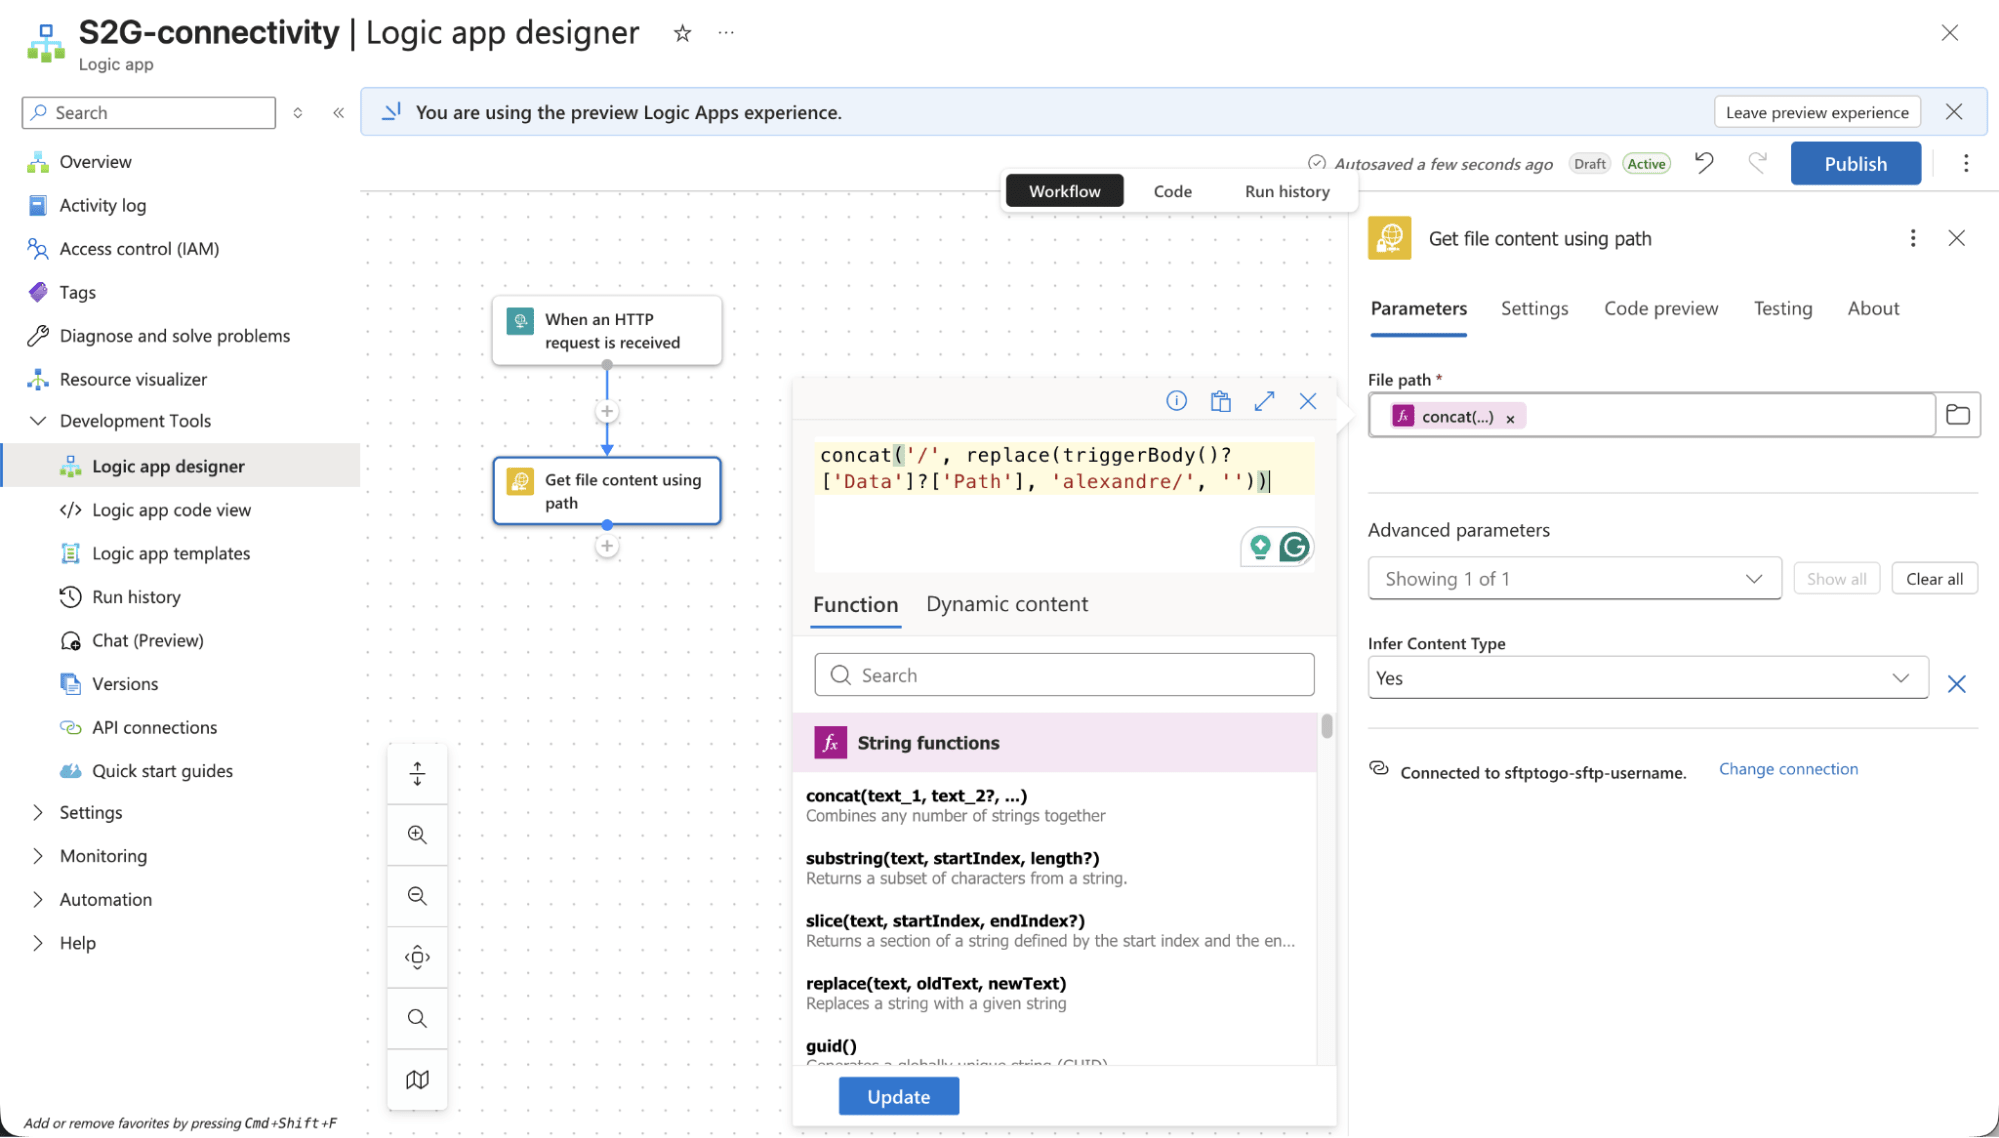Open the Code preview tab
This screenshot has width=1999, height=1138.
pyautogui.click(x=1660, y=309)
